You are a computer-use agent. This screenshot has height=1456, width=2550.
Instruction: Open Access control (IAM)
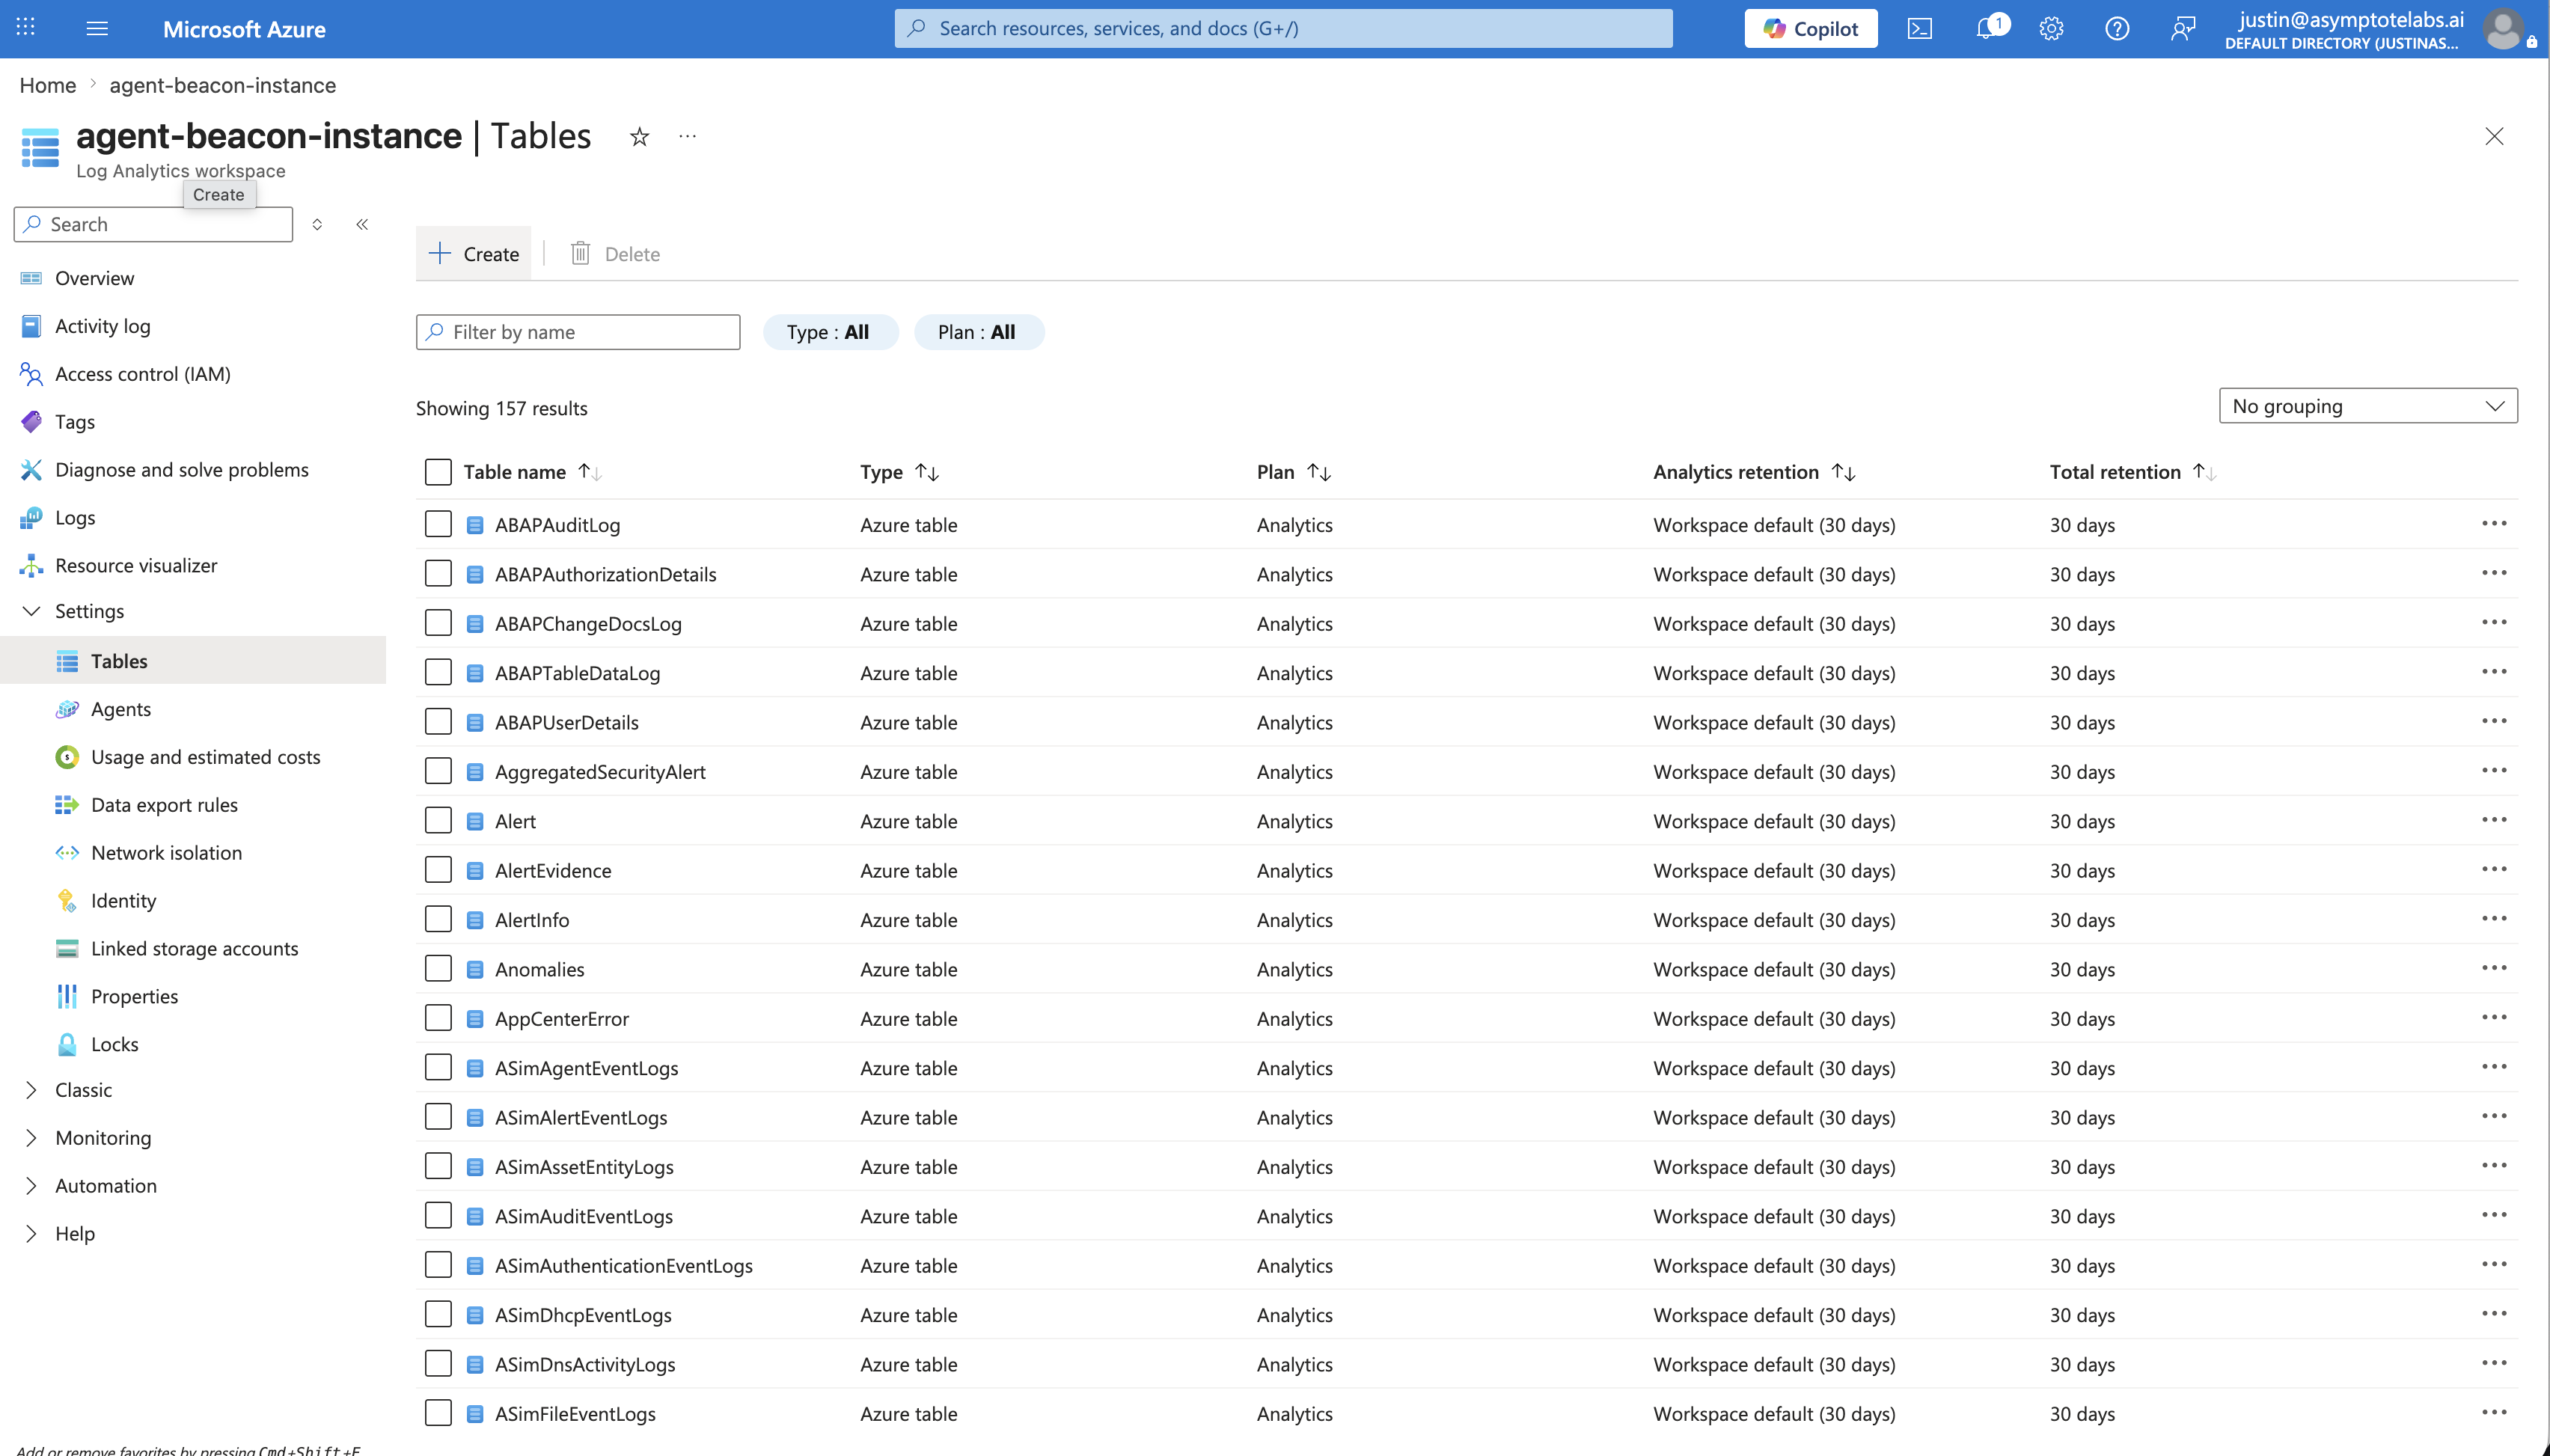(x=142, y=374)
